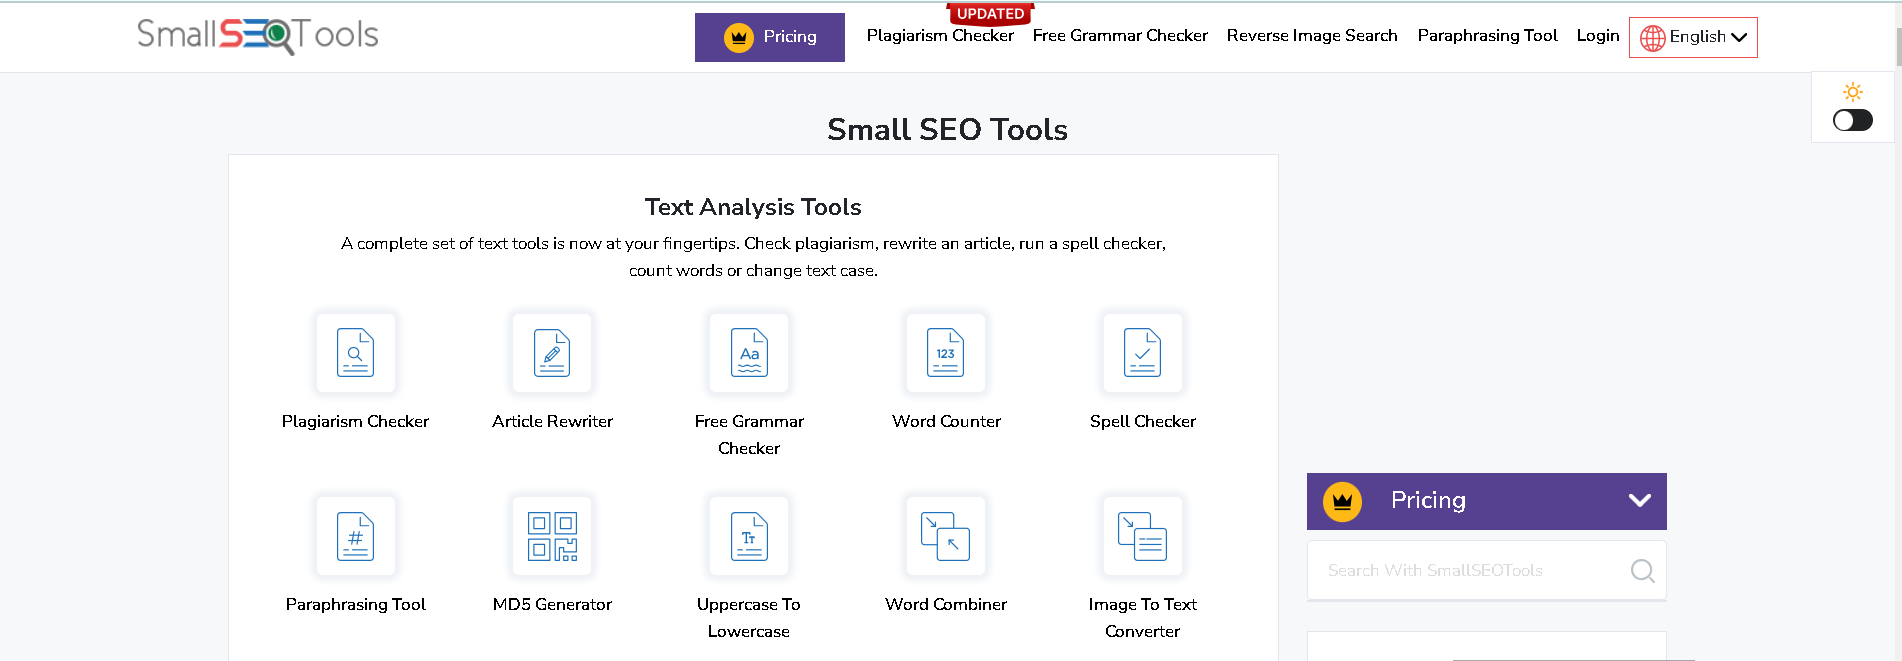
Task: Open the Image To Text Converter icon
Action: (1143, 536)
